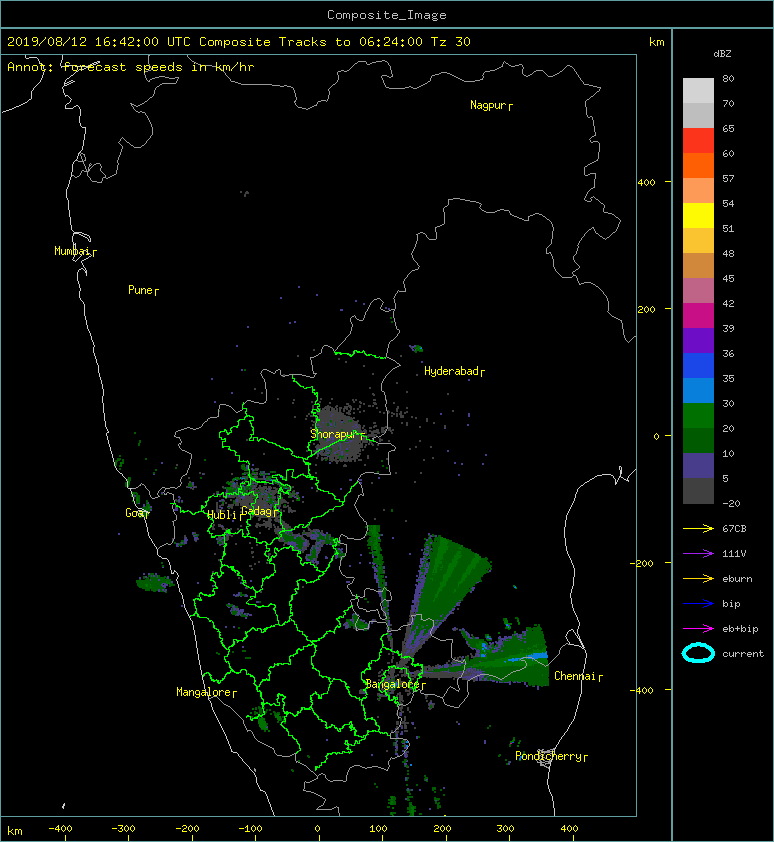Click the cyan current ellipse legend icon
Image resolution: width=774 pixels, height=842 pixels.
698,653
